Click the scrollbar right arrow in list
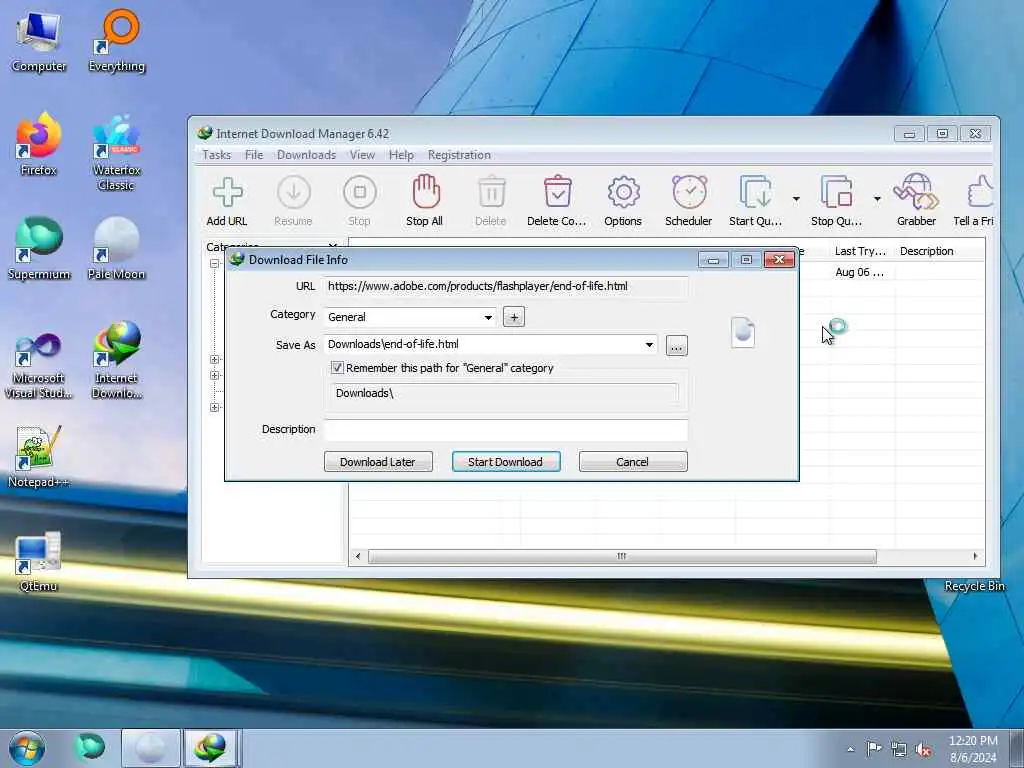 pyautogui.click(x=976, y=556)
